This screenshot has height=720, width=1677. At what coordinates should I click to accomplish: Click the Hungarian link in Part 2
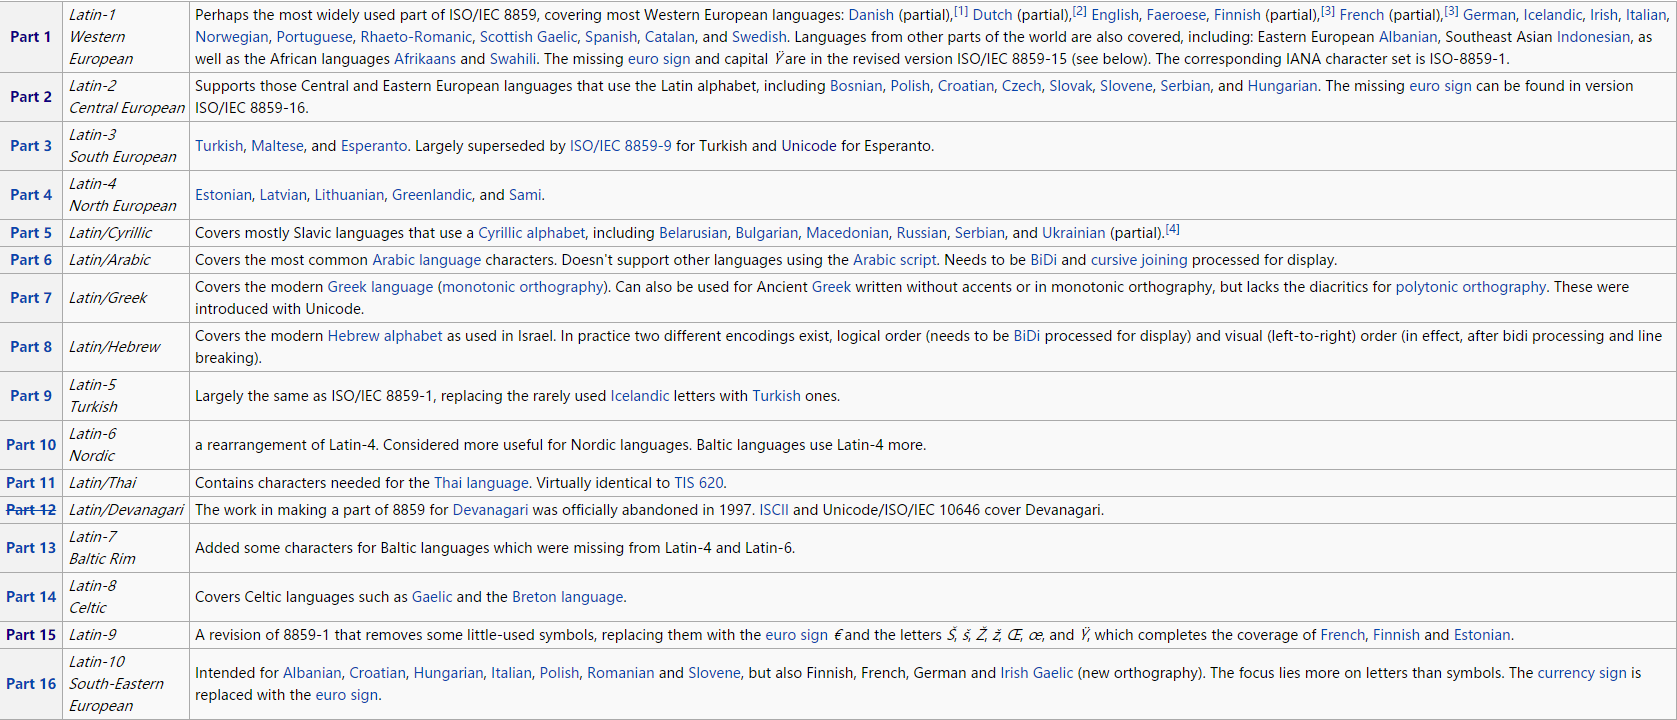click(x=1282, y=86)
